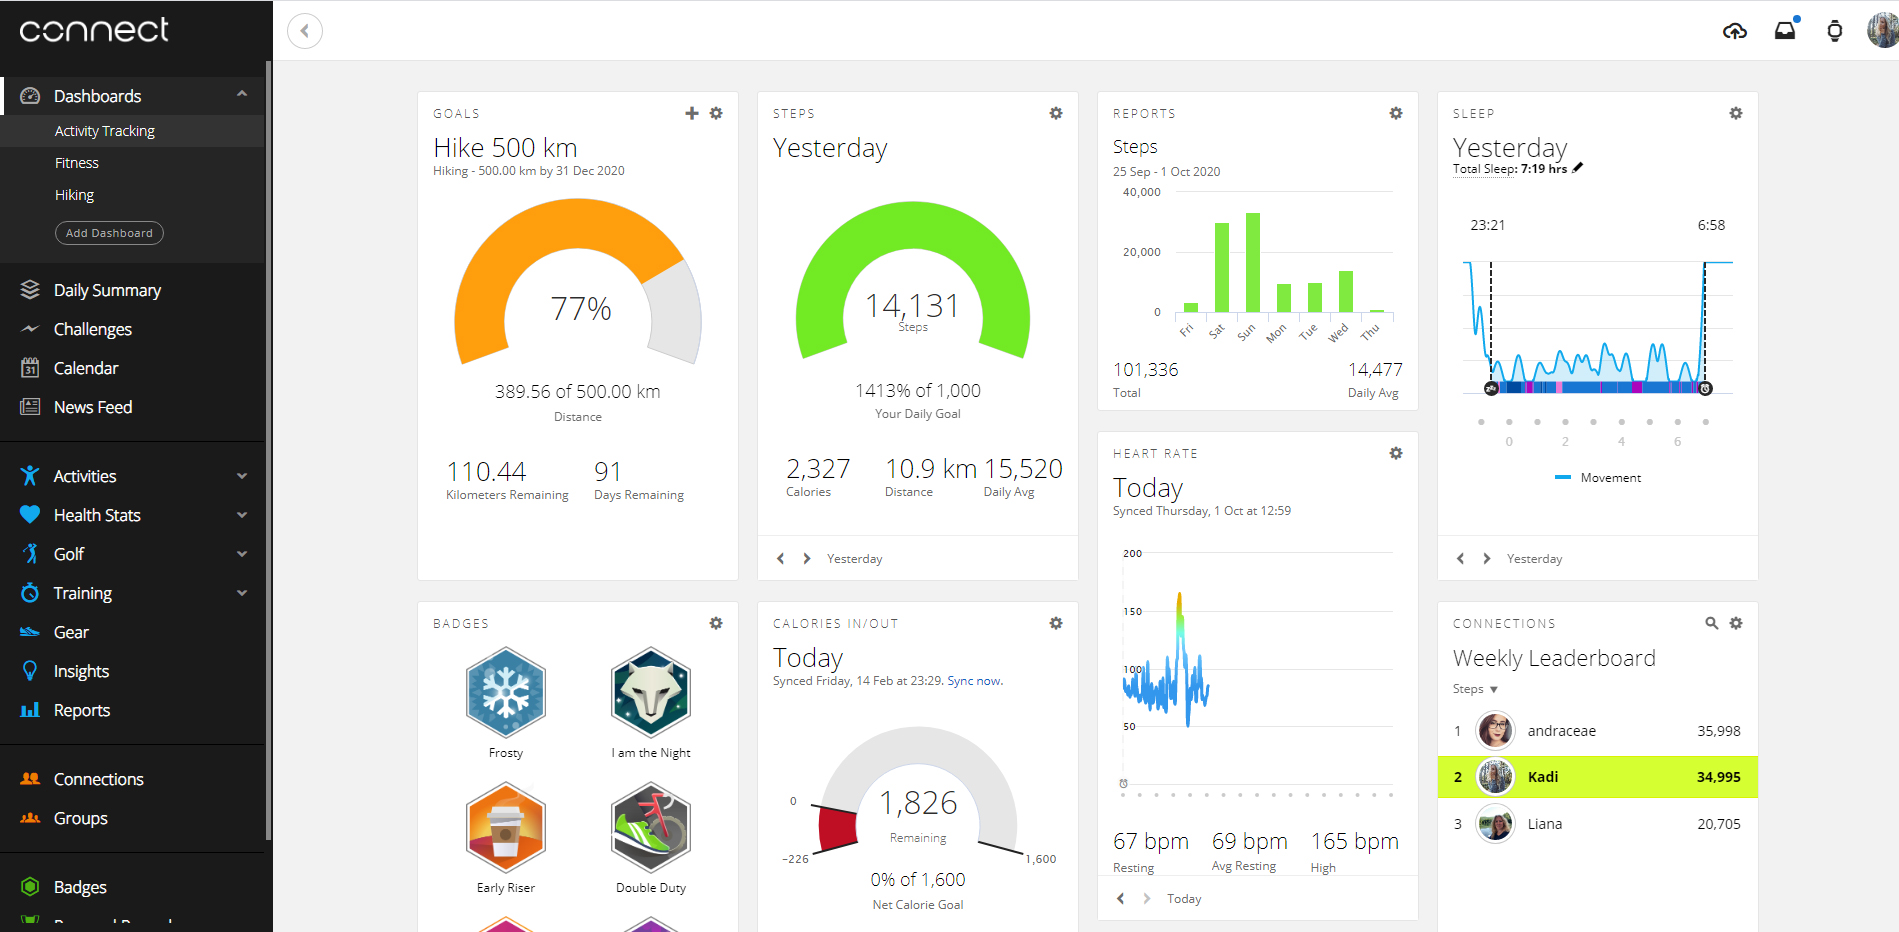The height and width of the screenshot is (932, 1899).
Task: Go to previous day in Sleep widget
Action: point(1461,558)
